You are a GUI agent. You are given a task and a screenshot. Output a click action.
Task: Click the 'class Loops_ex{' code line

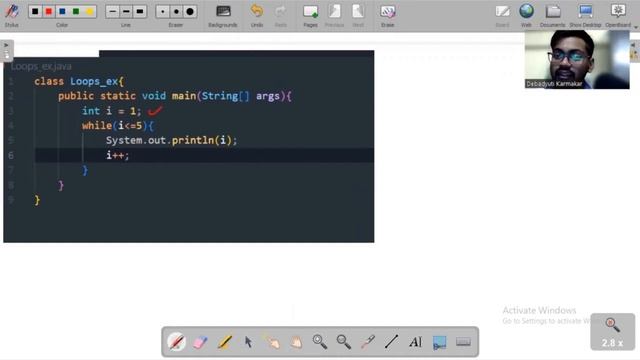79,81
